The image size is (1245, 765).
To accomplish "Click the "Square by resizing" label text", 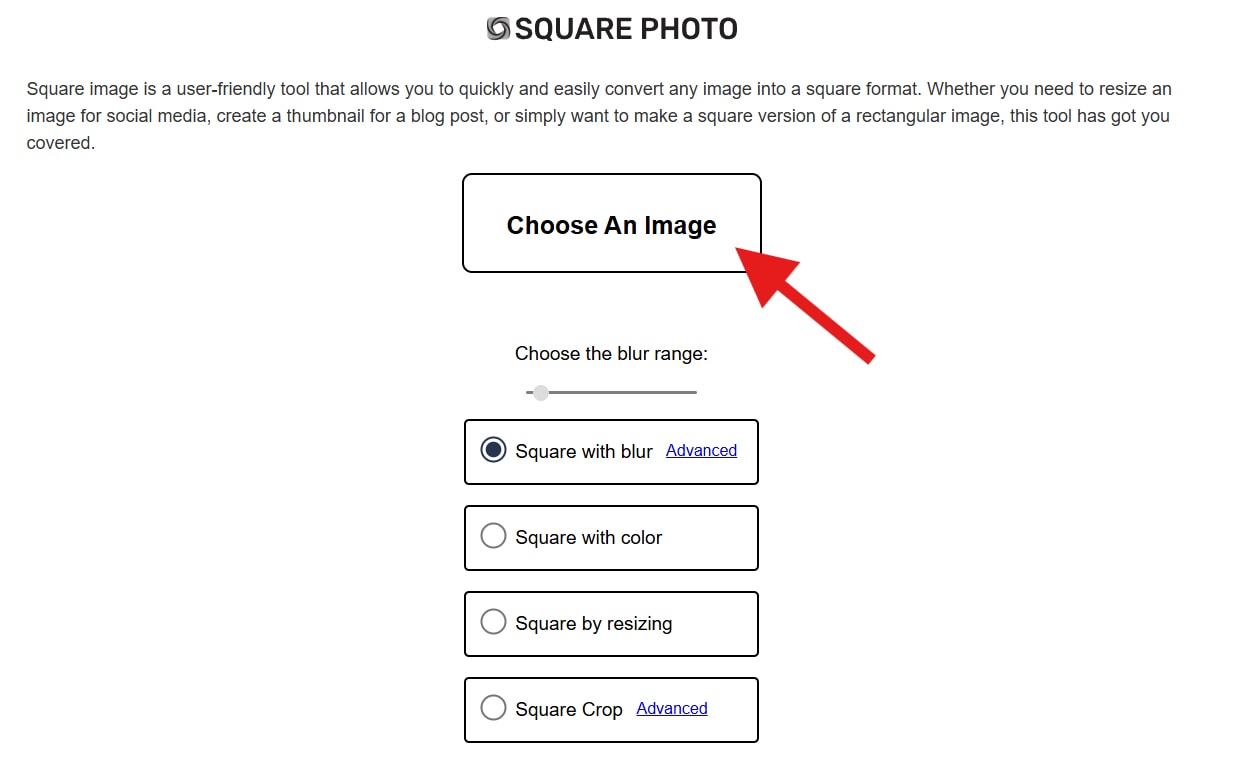I will (593, 624).
